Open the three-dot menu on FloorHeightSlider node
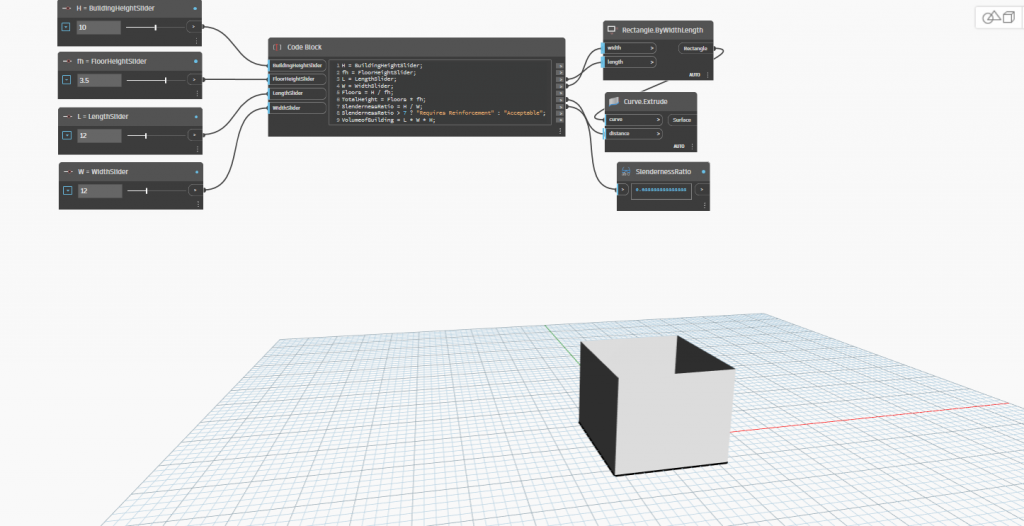The height and width of the screenshot is (526, 1024). (x=197, y=94)
